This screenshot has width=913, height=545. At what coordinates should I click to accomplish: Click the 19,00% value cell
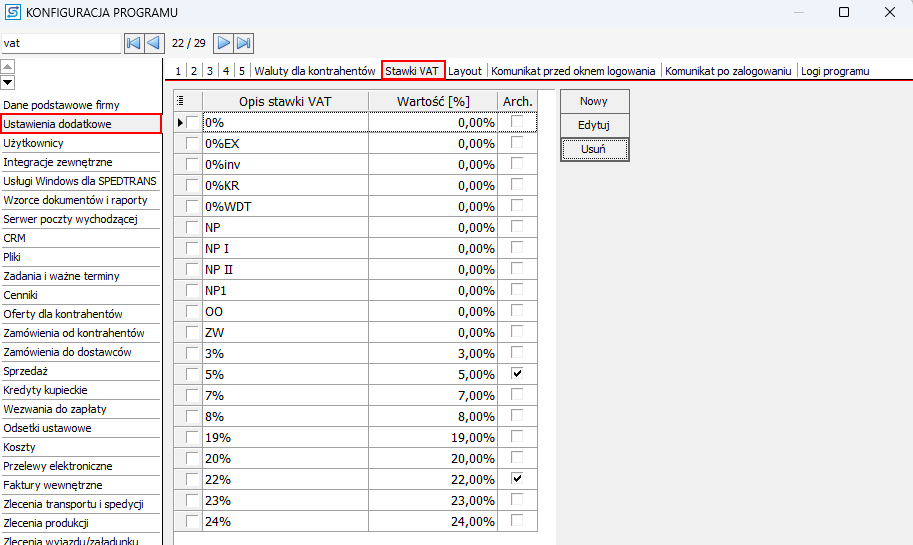(433, 437)
